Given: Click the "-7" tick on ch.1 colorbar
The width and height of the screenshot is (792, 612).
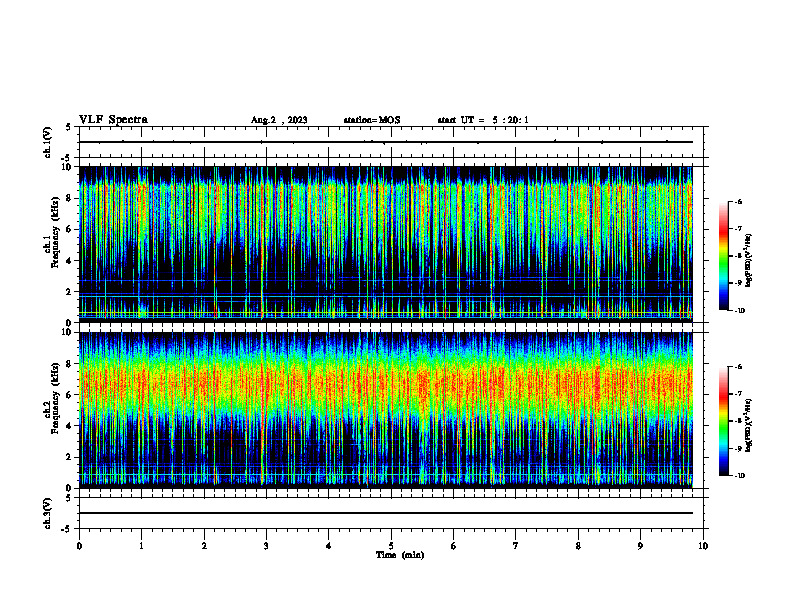Looking at the screenshot, I should [738, 229].
